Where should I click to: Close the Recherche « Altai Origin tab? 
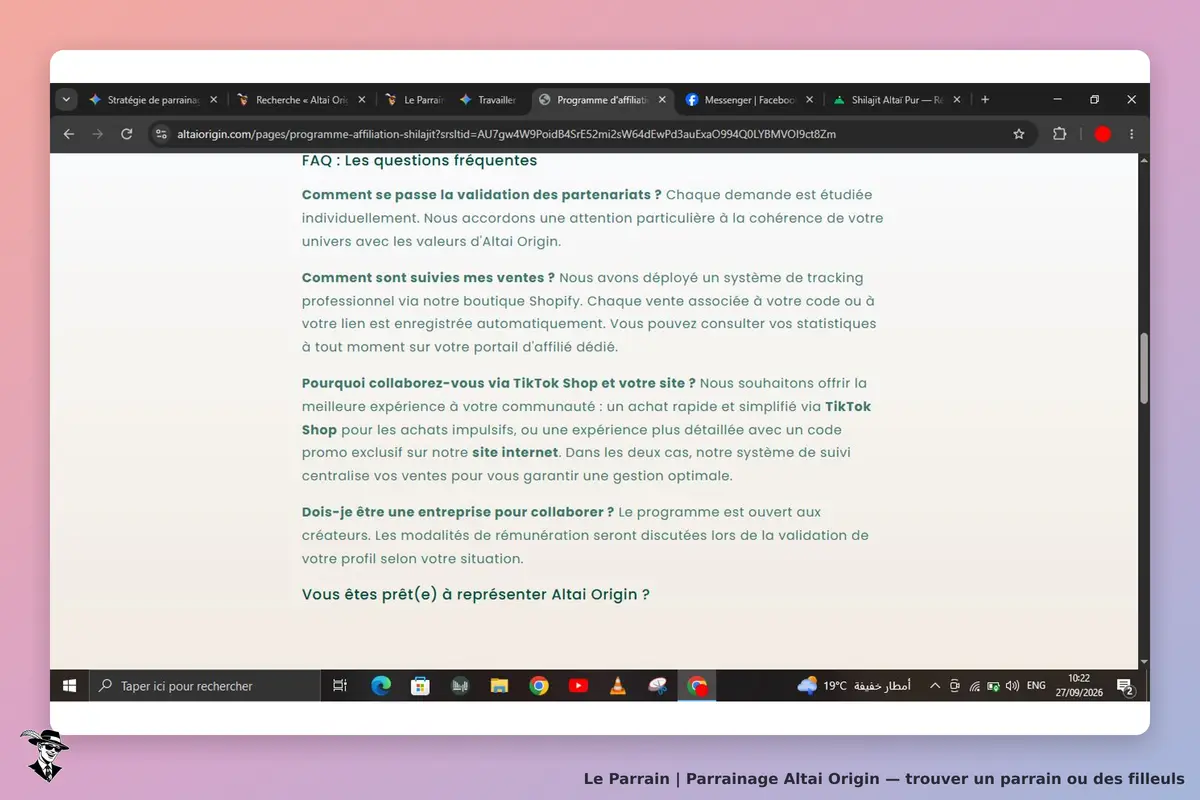click(362, 100)
